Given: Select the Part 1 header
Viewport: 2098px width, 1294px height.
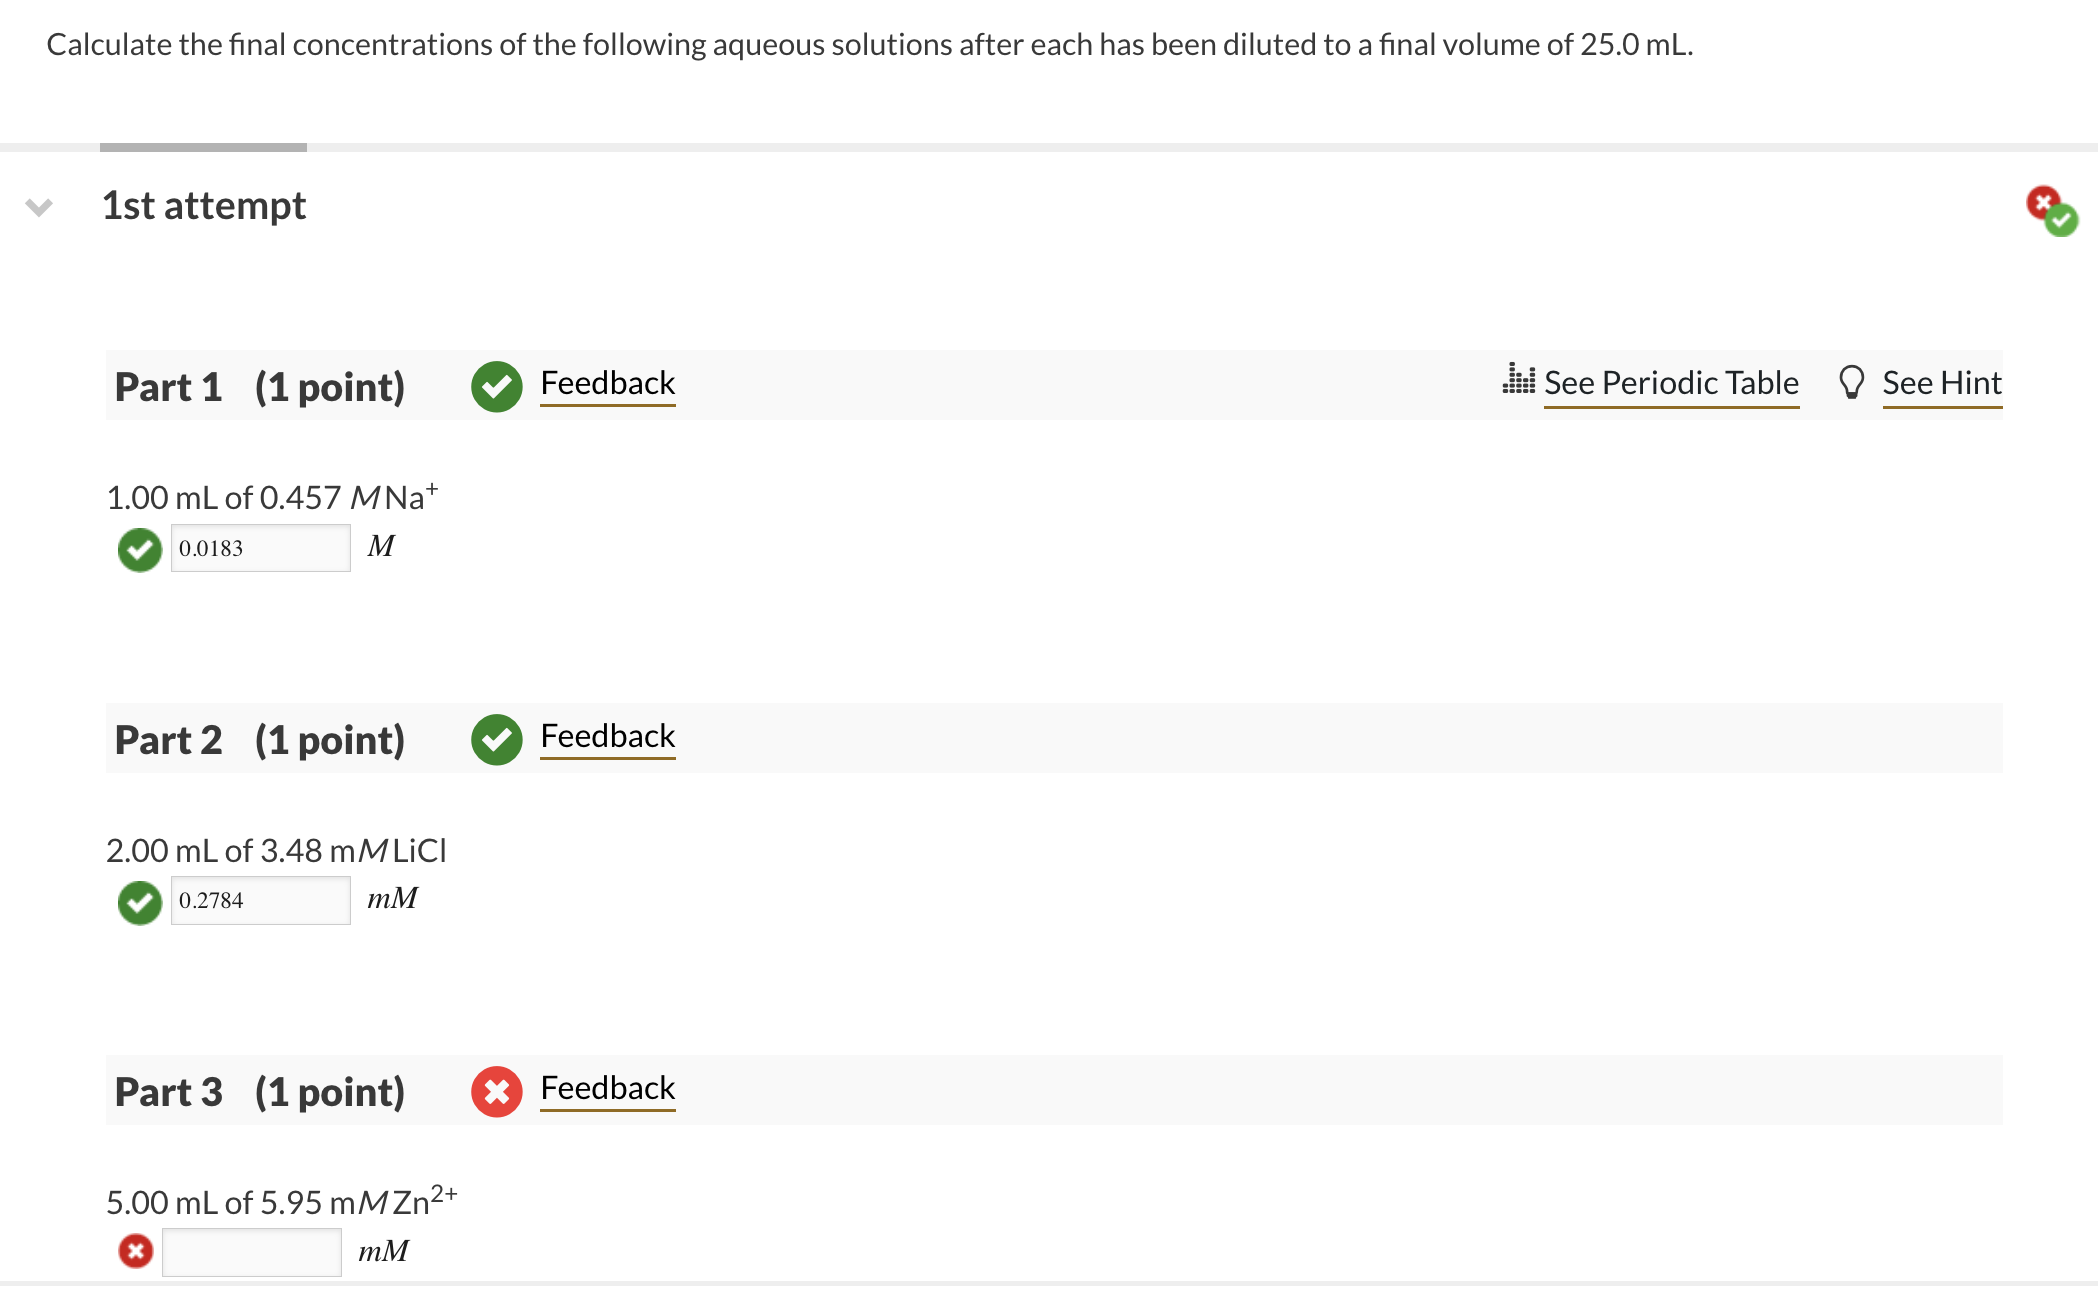Looking at the screenshot, I should point(168,387).
